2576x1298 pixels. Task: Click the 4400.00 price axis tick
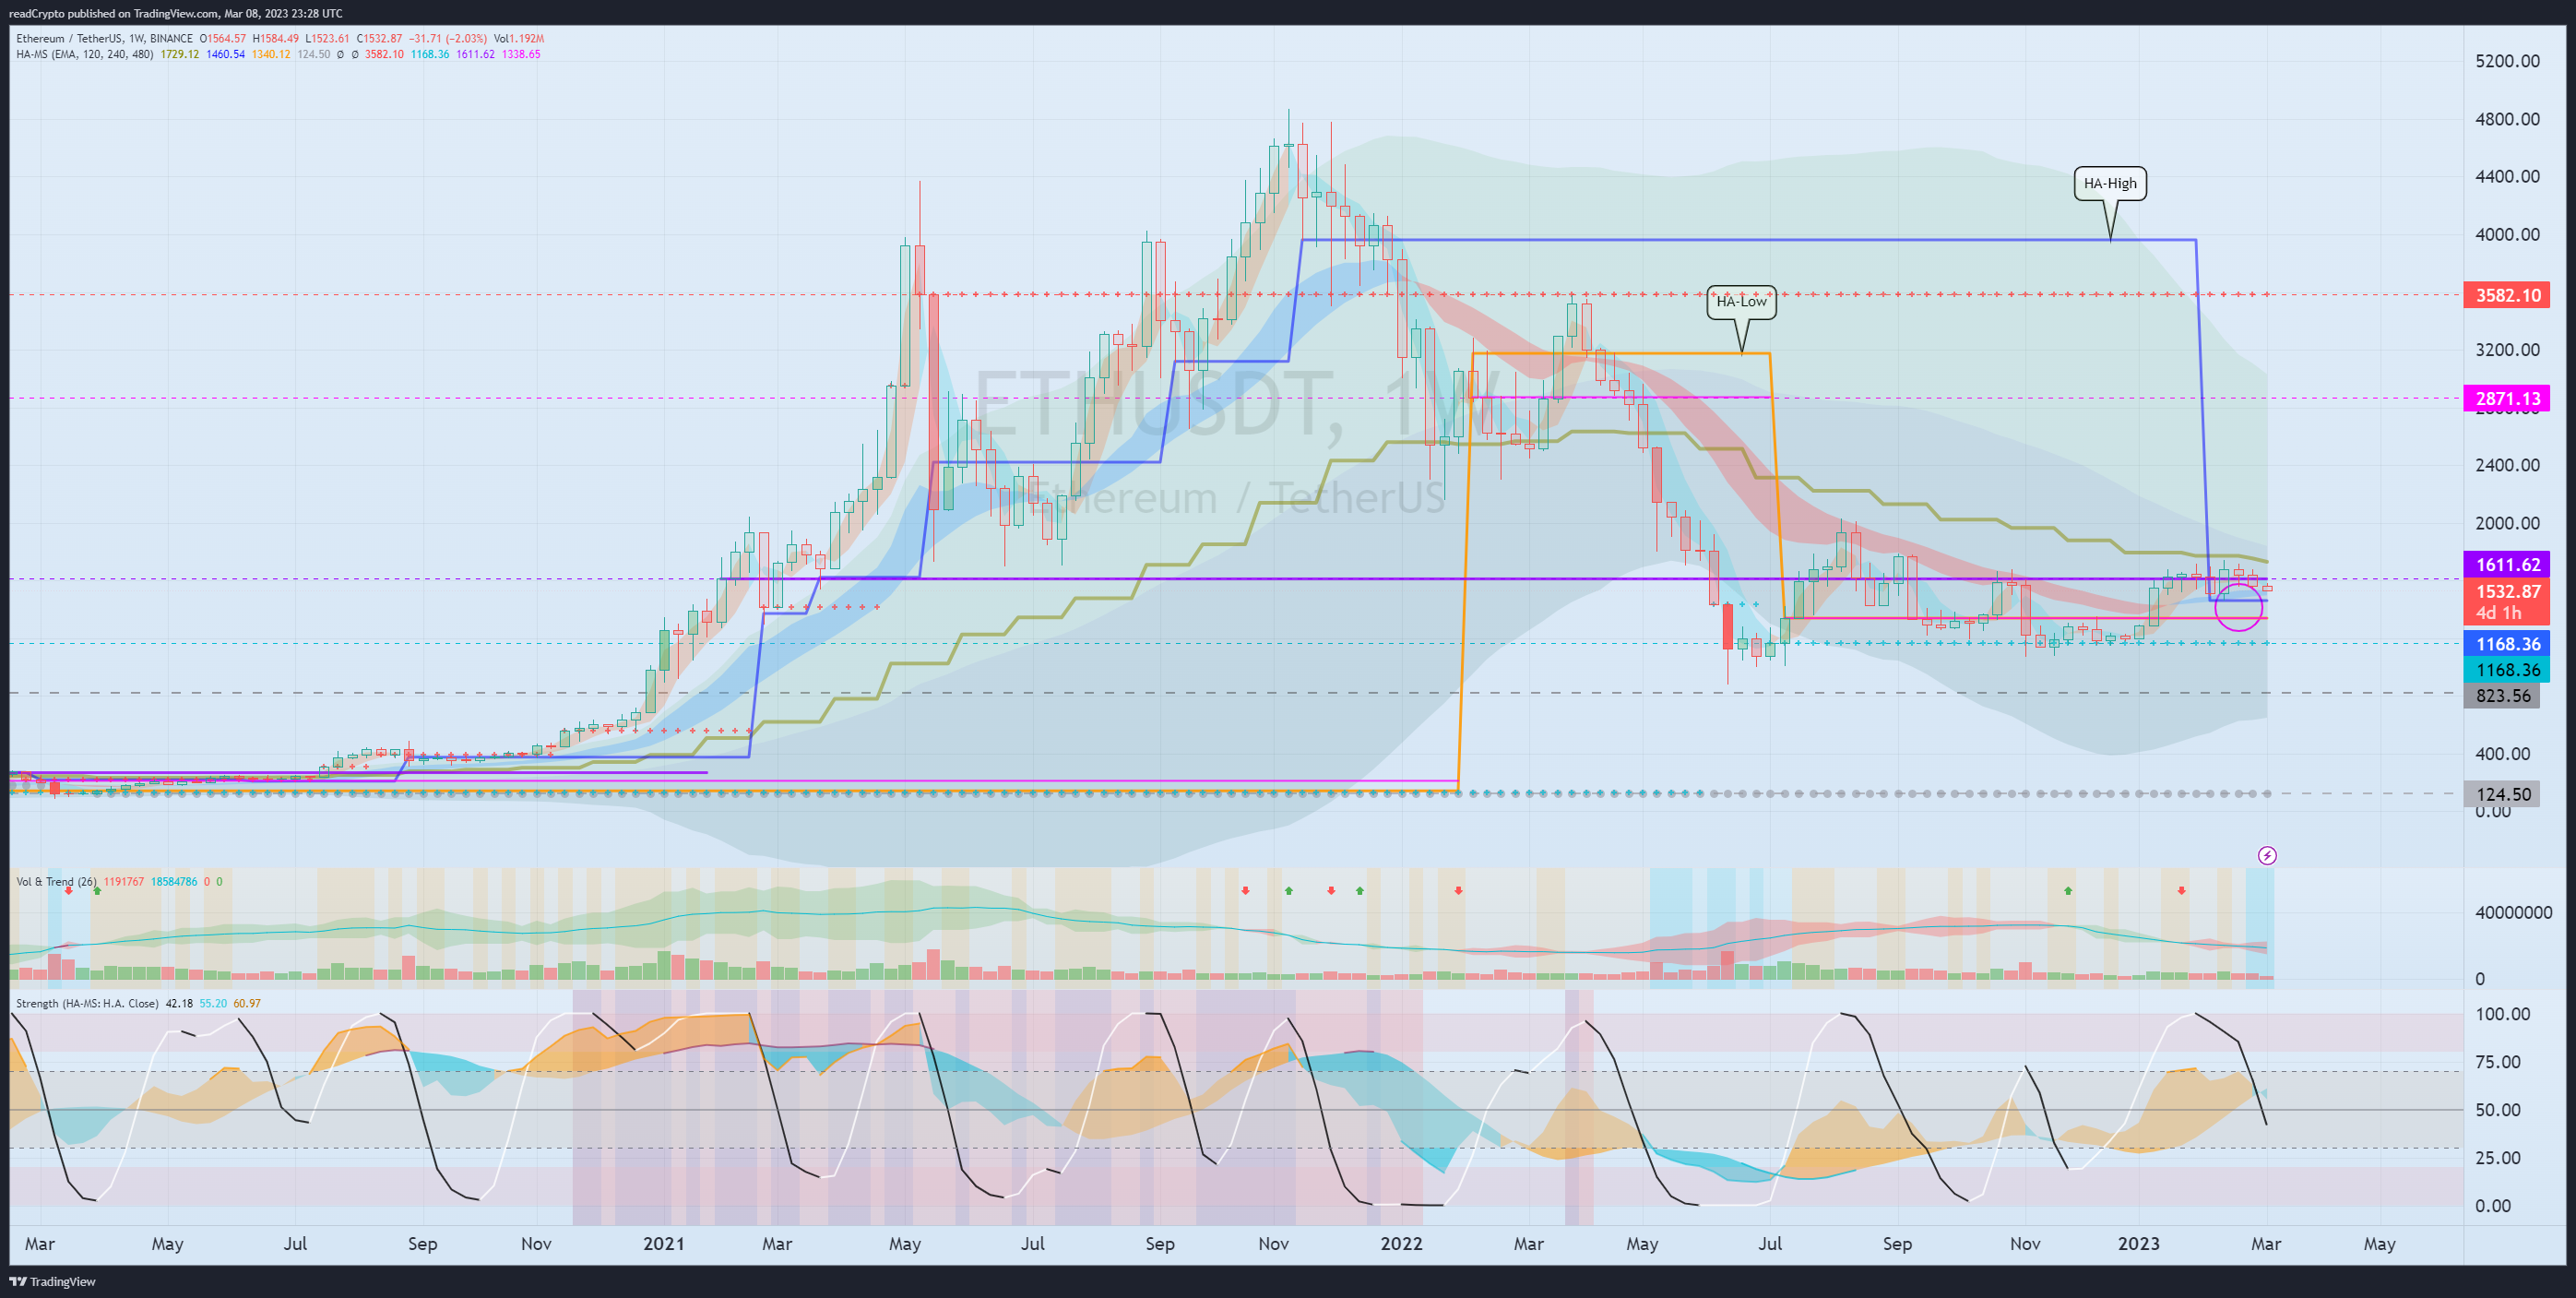pos(2507,176)
